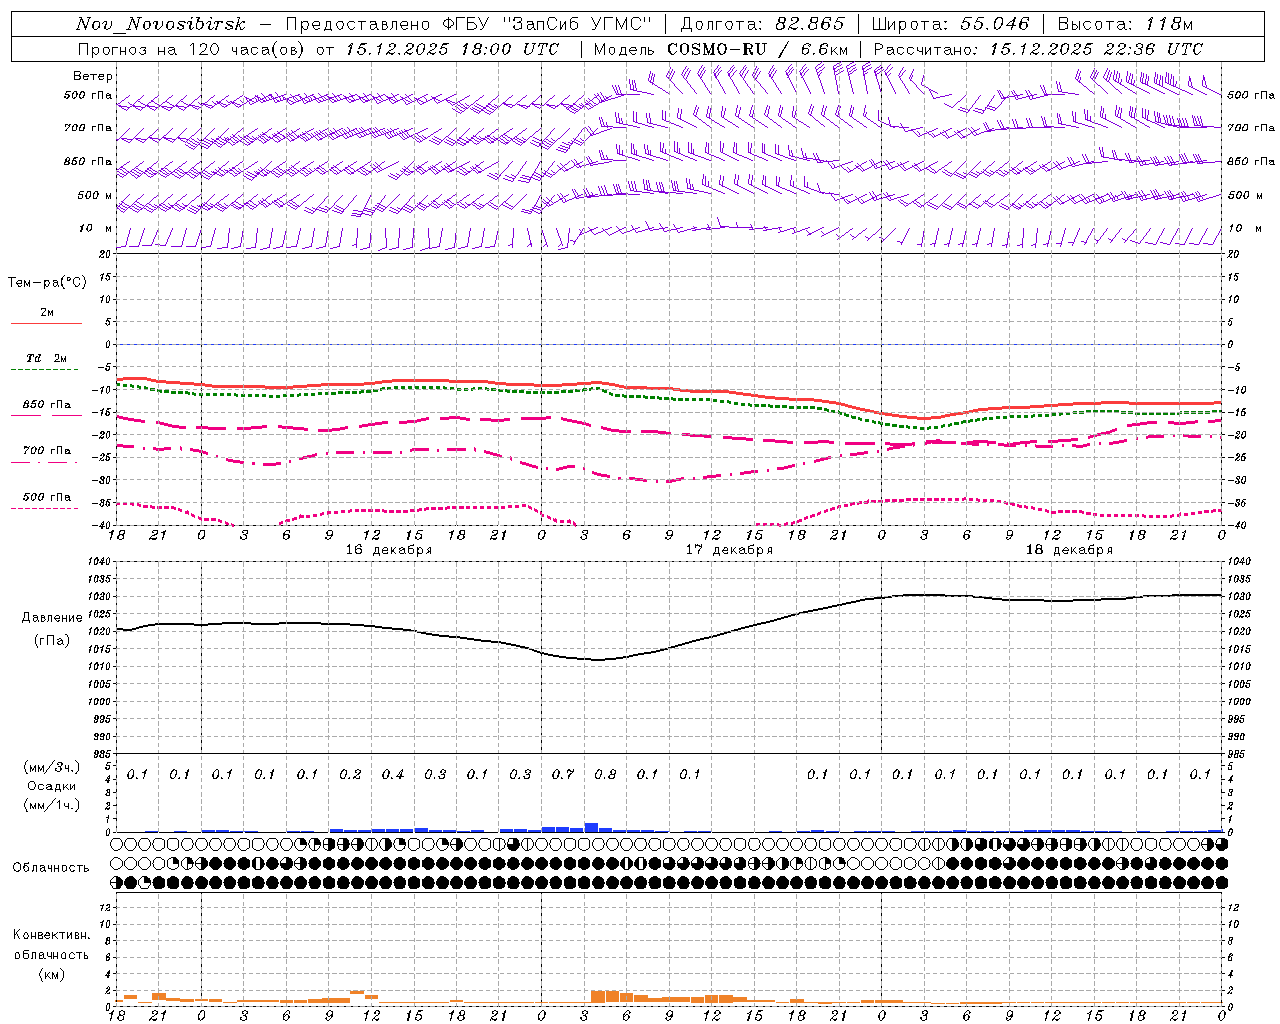Click the 'Модель COSMO-RU / 6.6км' model label
This screenshot has height=1024, width=1280.
click(x=721, y=49)
